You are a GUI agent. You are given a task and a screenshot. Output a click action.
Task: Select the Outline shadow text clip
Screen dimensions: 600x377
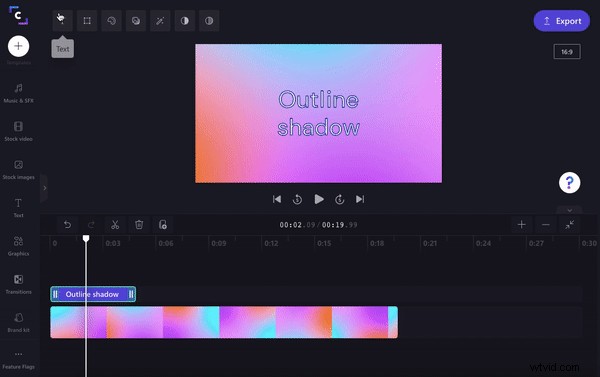[93, 294]
